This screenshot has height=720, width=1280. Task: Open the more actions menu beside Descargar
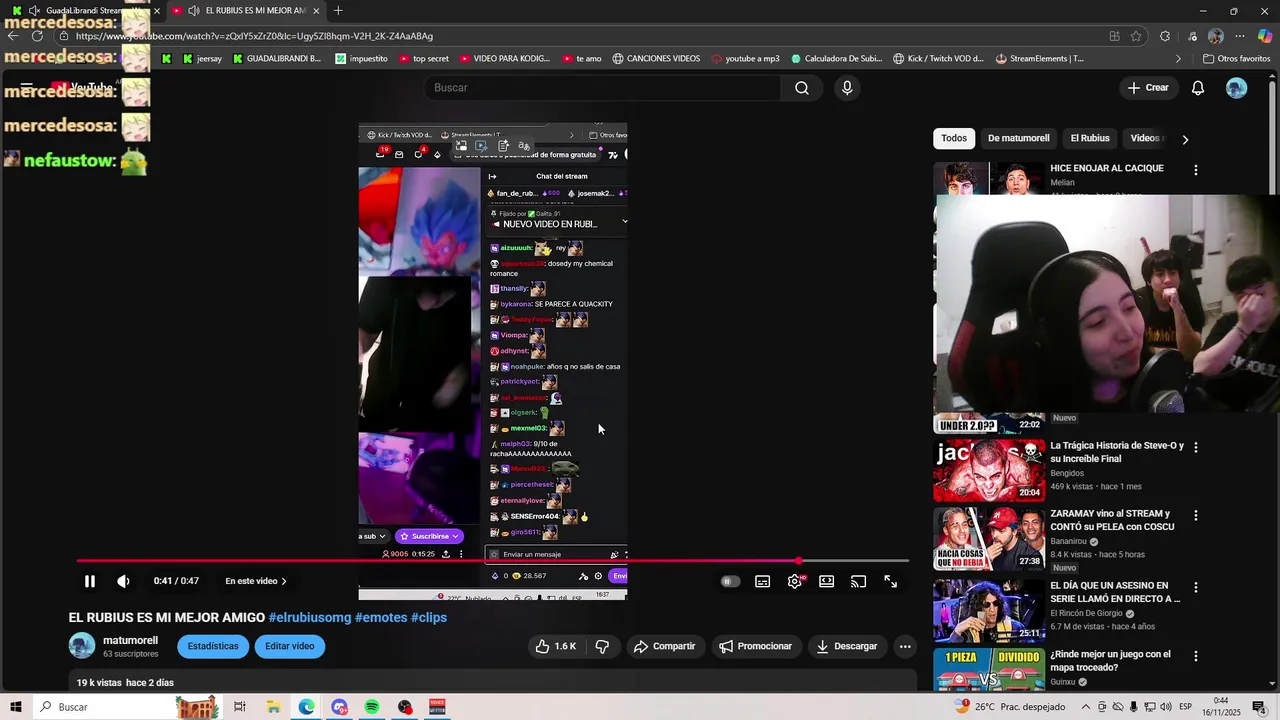tap(905, 646)
